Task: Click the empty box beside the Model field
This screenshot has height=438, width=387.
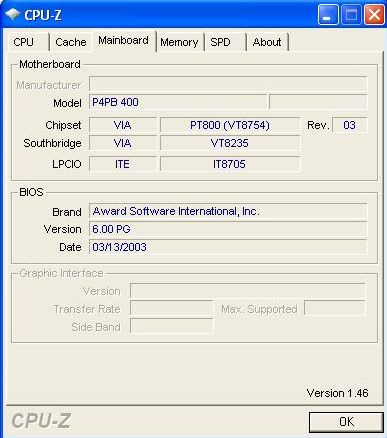Action: click(318, 102)
